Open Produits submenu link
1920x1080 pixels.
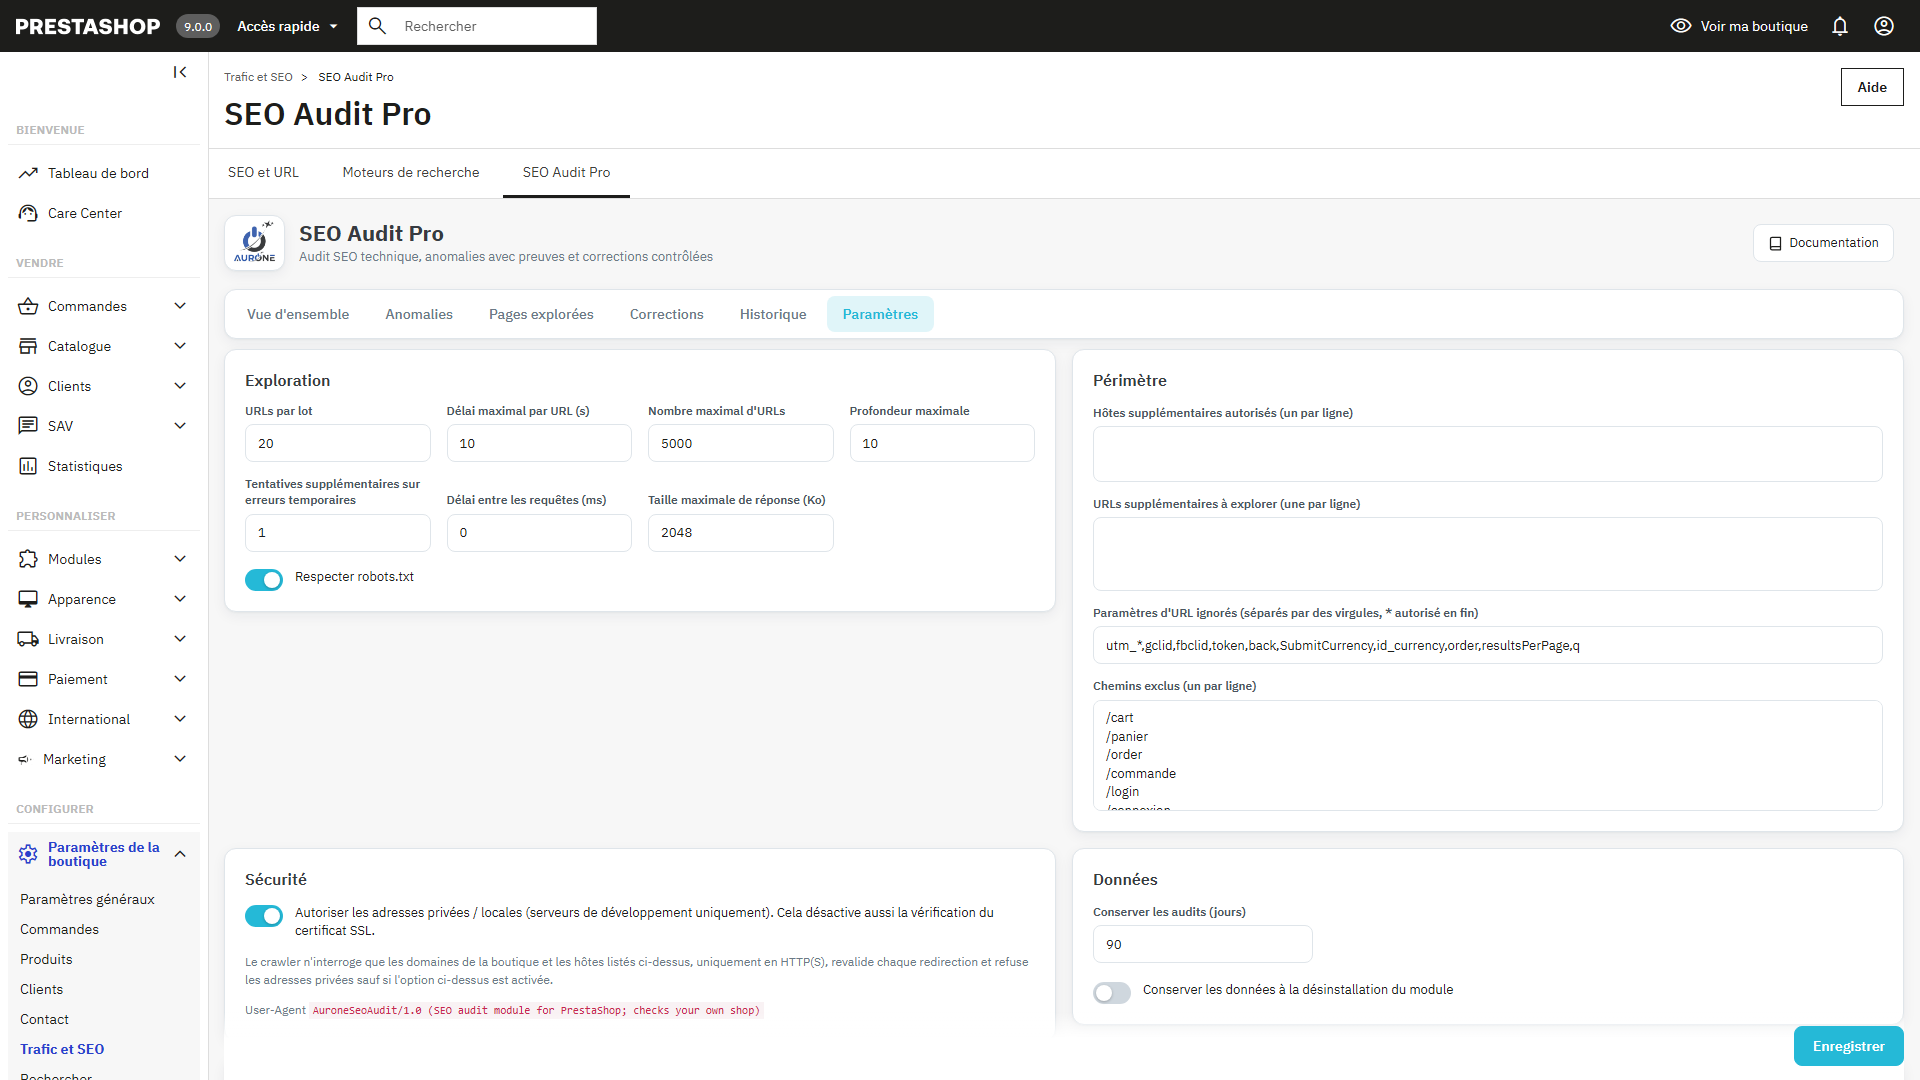[46, 959]
